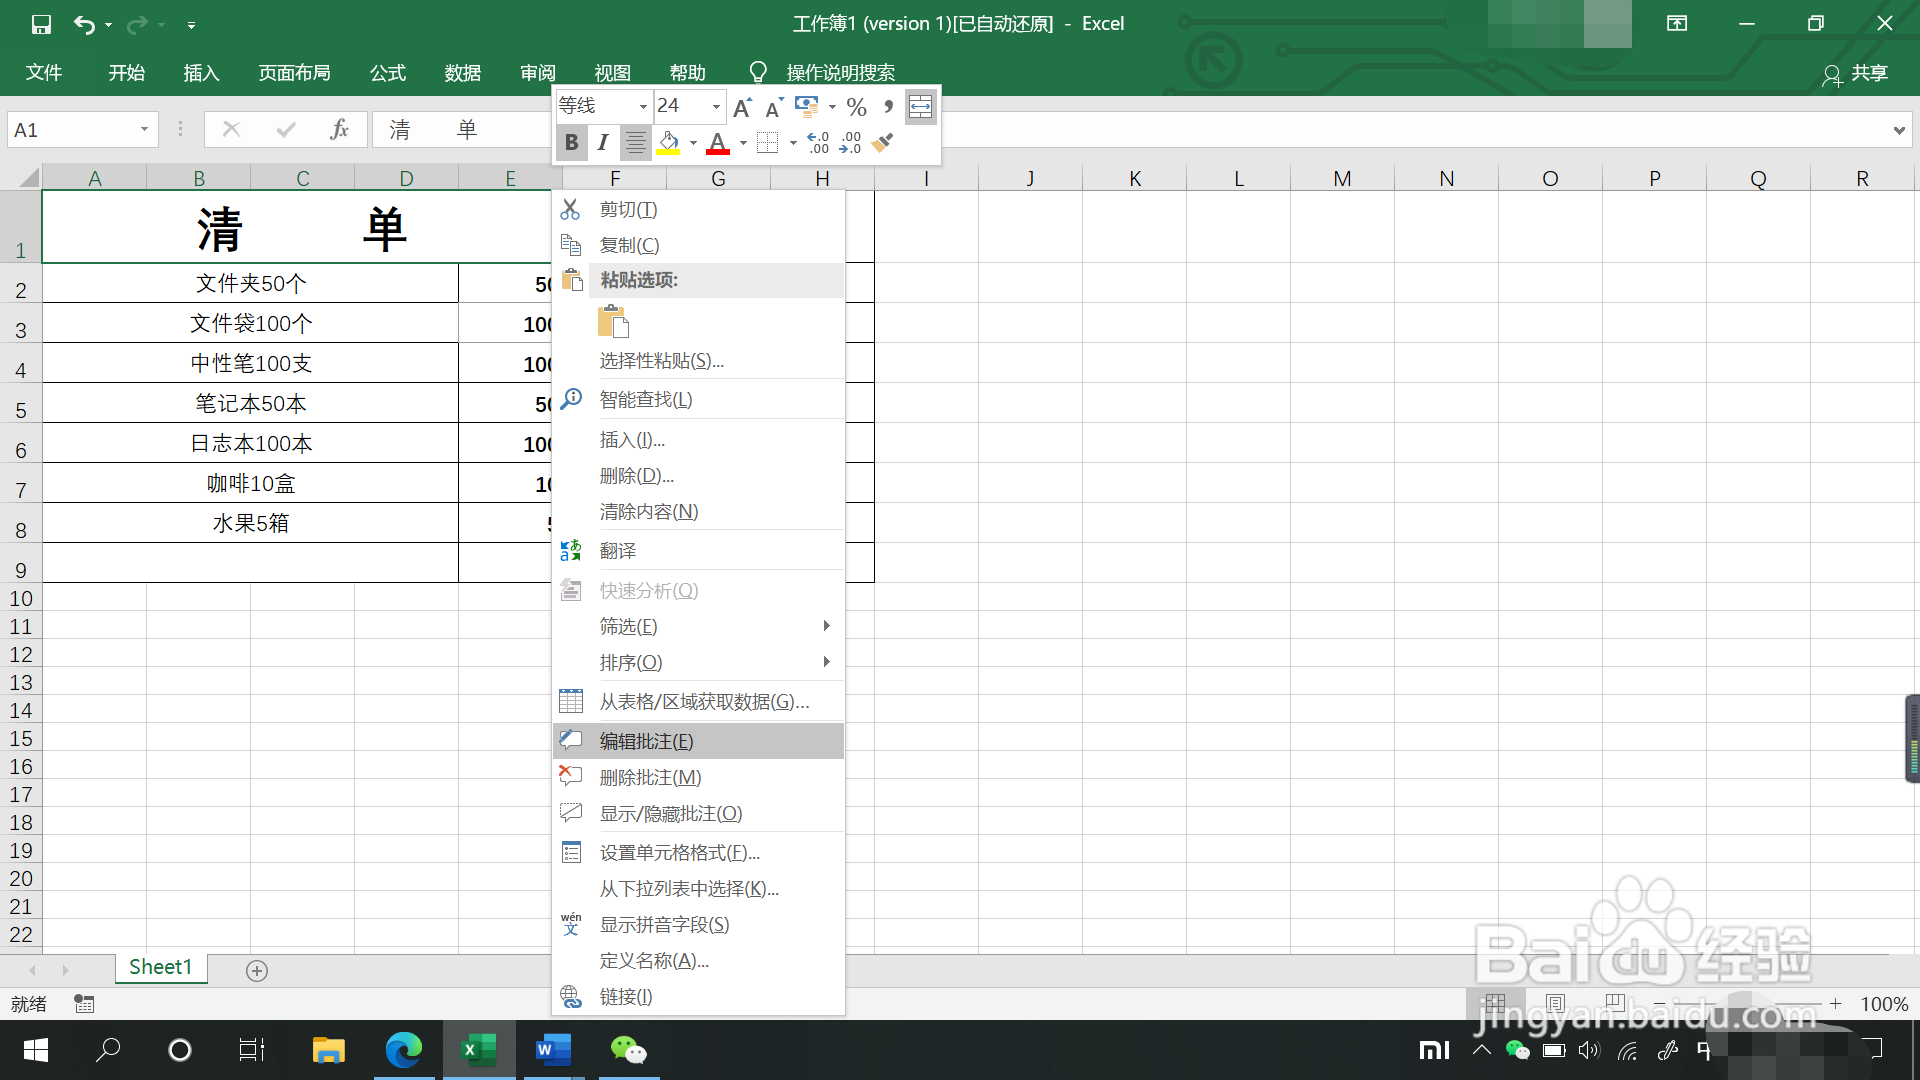Open the font size 24 dropdown
The height and width of the screenshot is (1080, 1920).
click(716, 106)
